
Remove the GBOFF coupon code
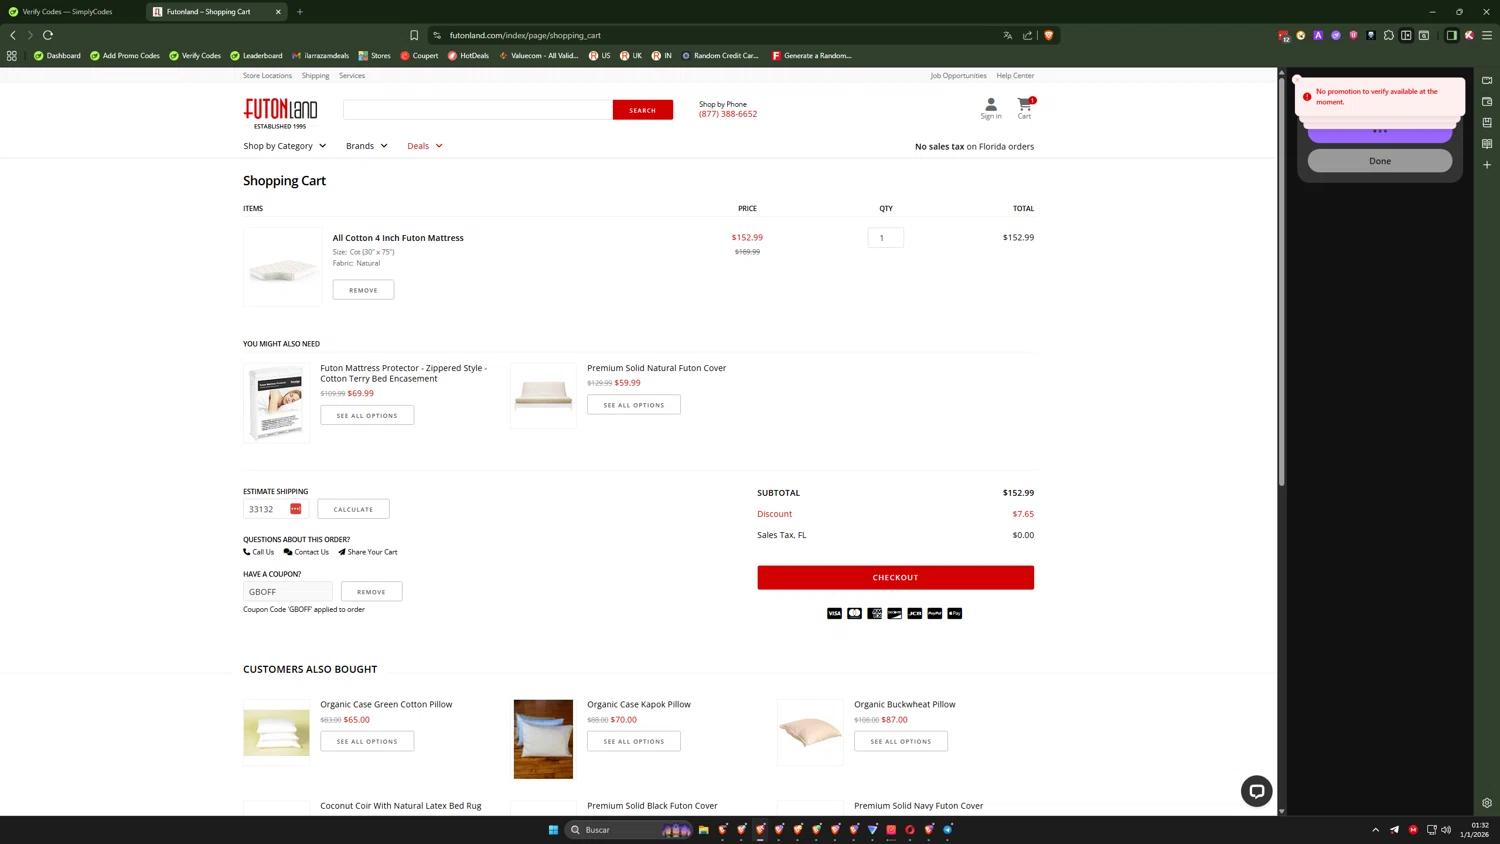tap(371, 592)
